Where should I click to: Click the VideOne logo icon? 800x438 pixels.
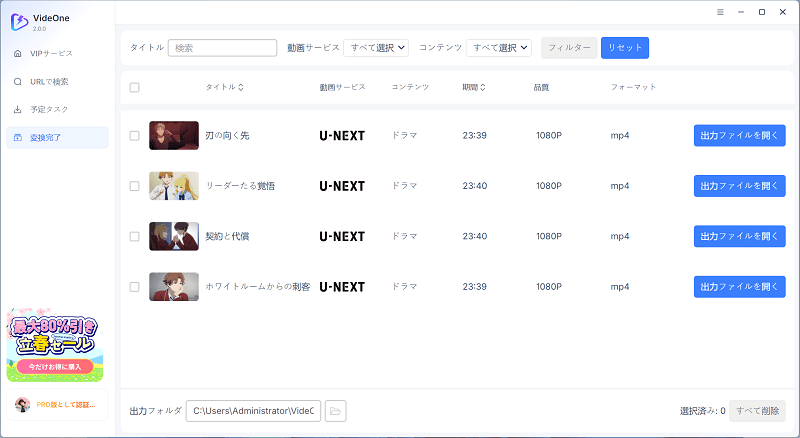(19, 22)
